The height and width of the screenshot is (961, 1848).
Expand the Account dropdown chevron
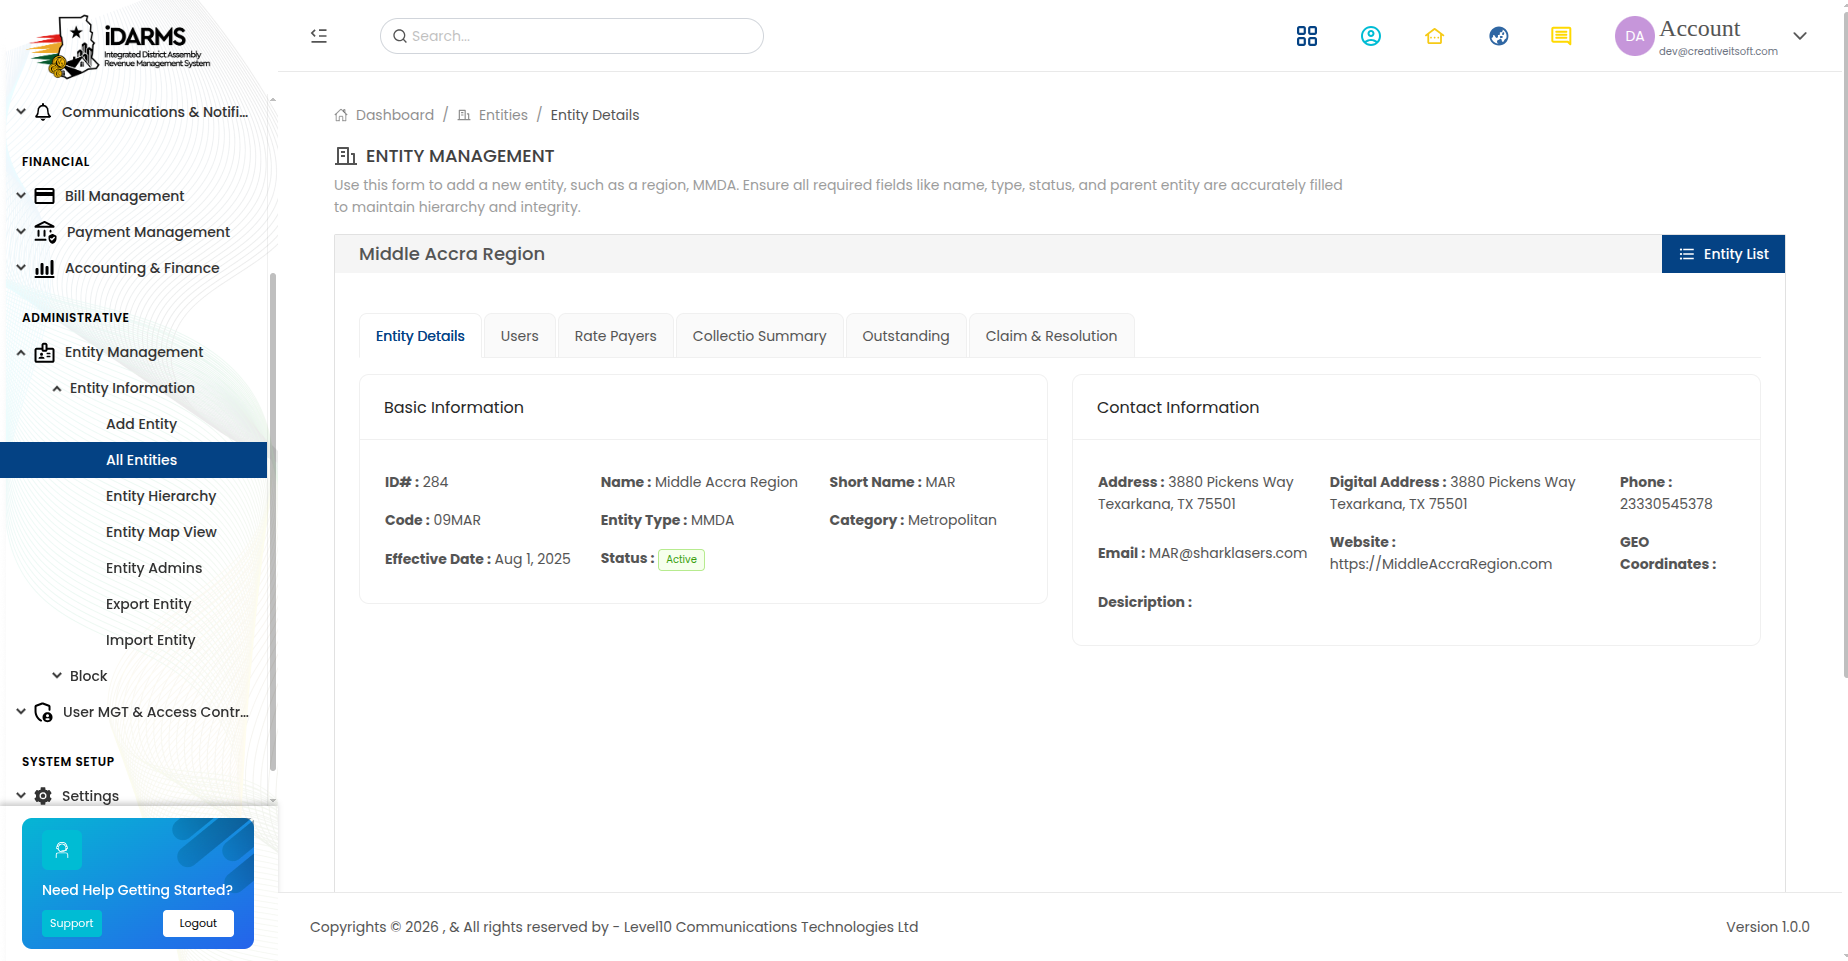click(x=1800, y=36)
